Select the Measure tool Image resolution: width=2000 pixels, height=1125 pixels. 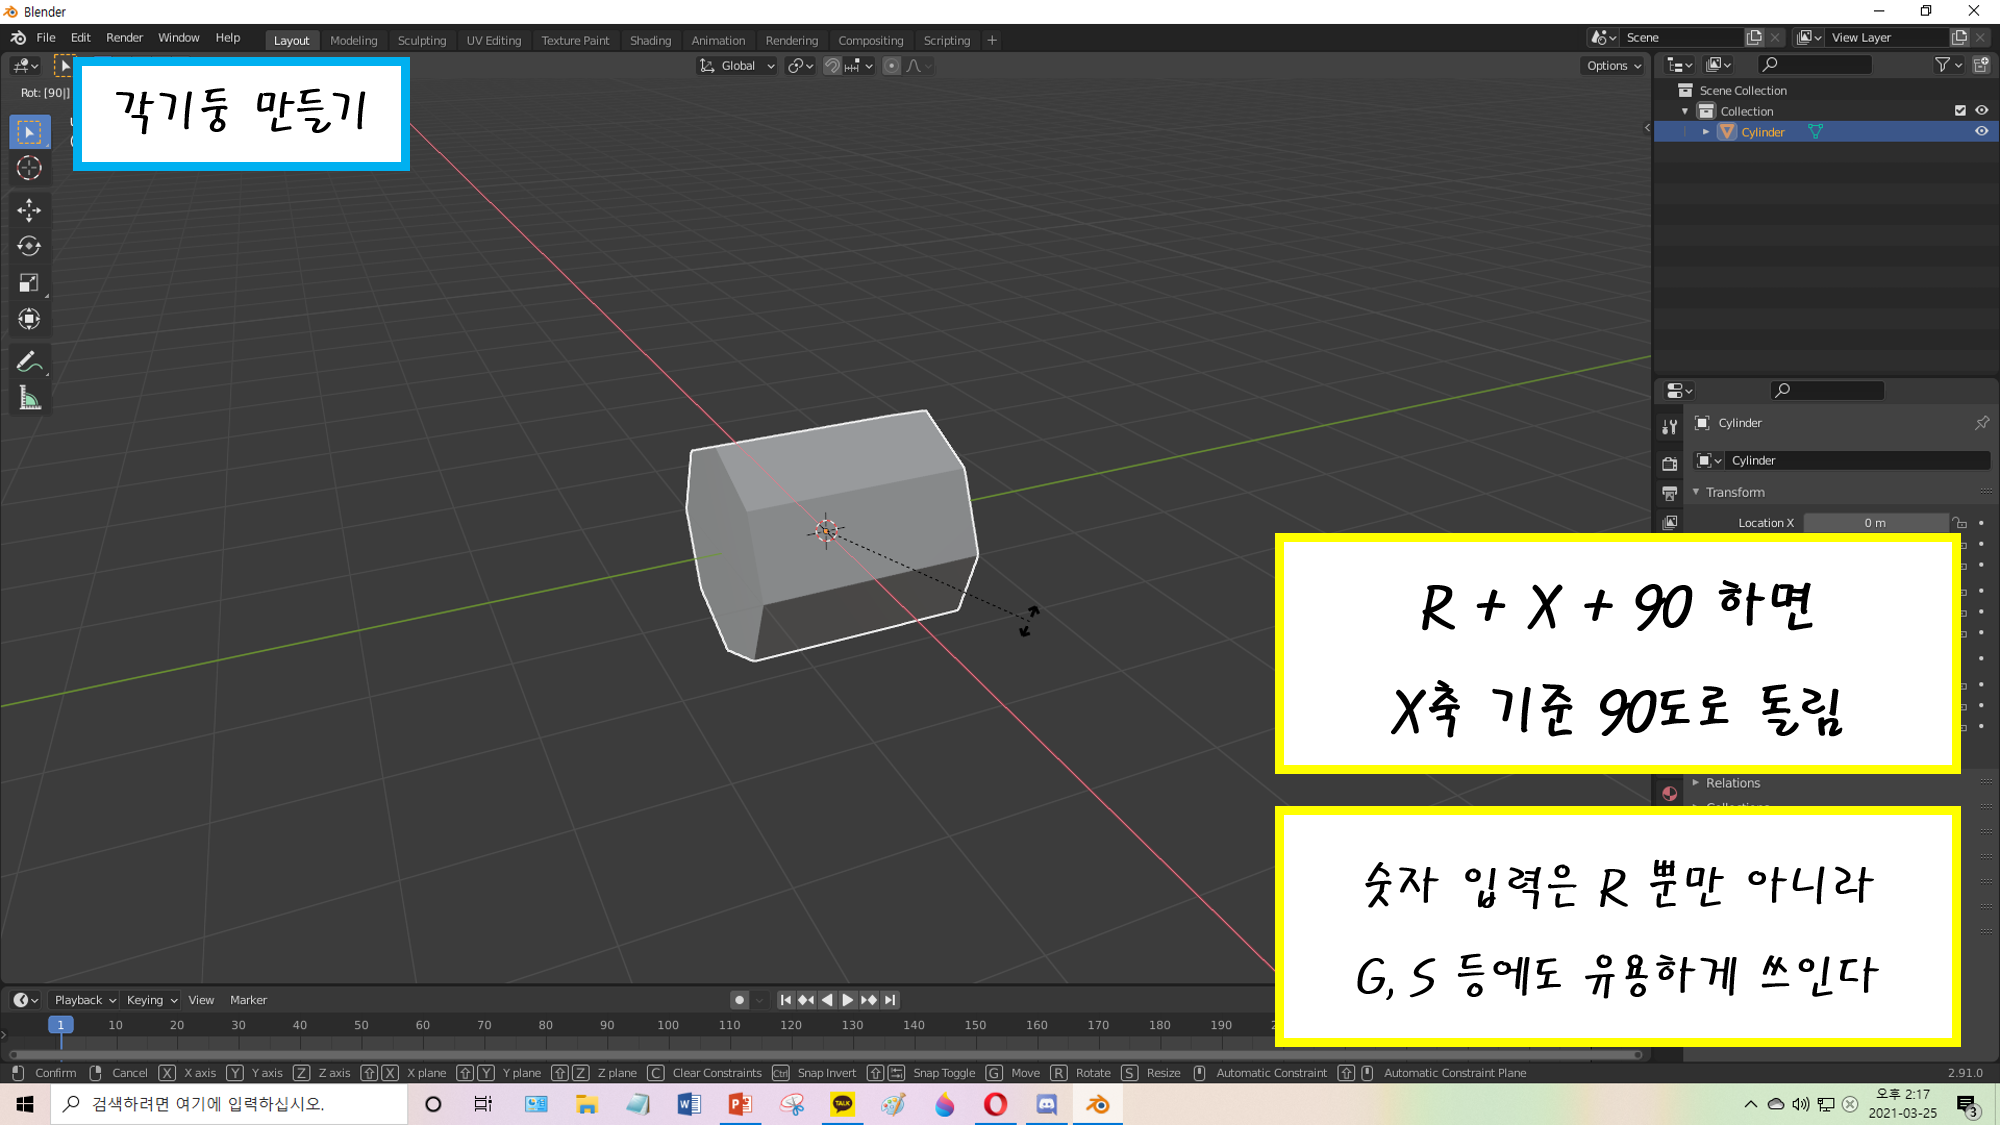coord(29,399)
